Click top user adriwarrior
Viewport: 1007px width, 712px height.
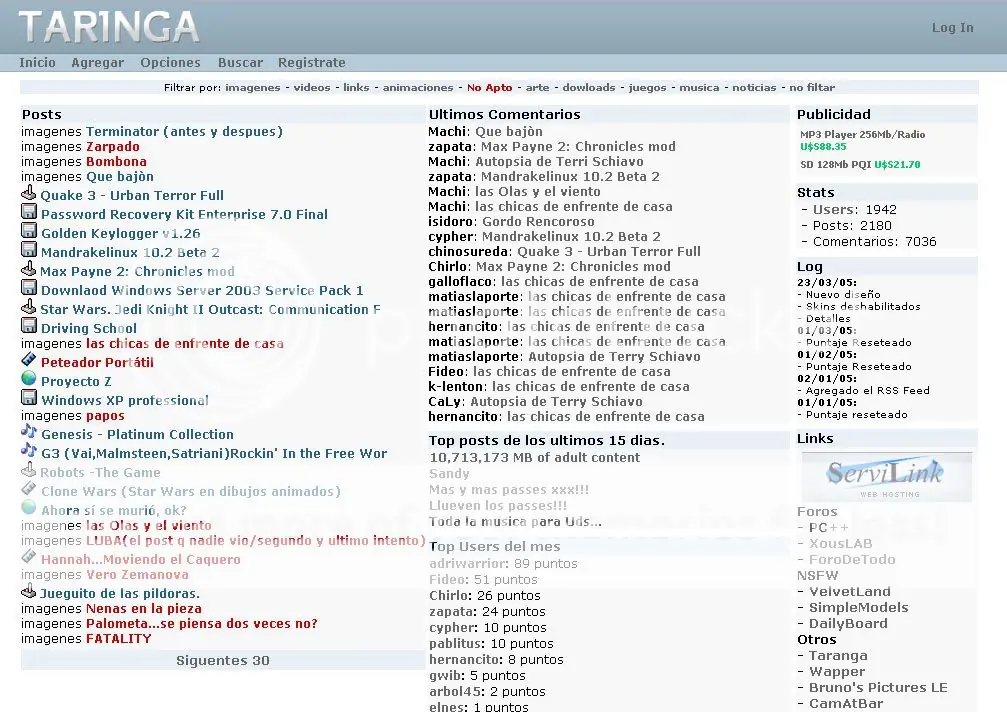coord(468,563)
